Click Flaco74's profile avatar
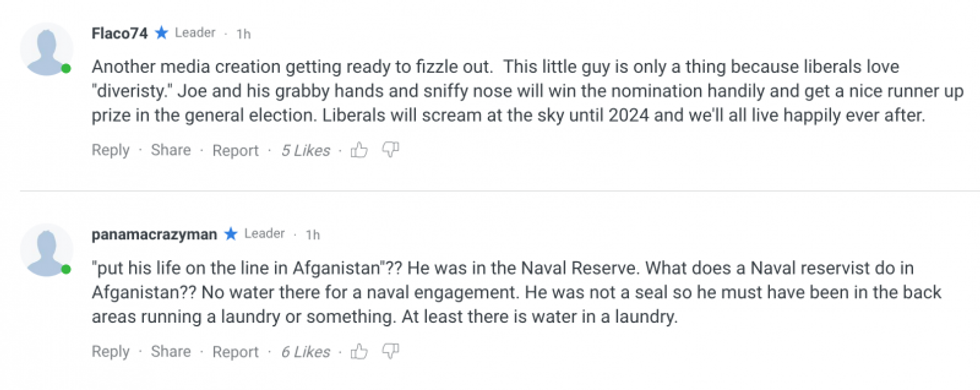980x390 pixels. pyautogui.click(x=46, y=49)
